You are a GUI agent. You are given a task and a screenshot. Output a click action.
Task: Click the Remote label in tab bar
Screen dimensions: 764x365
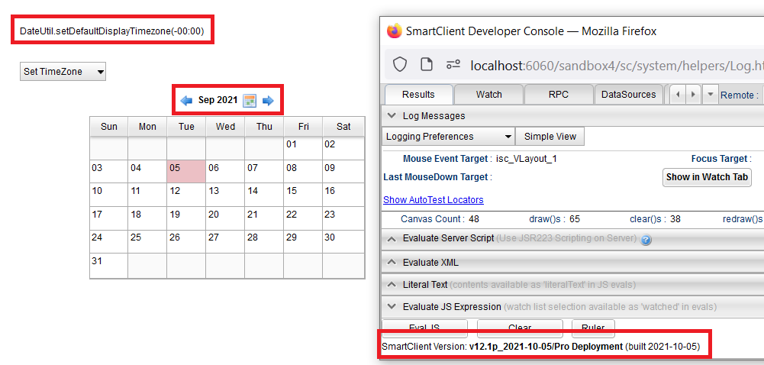tap(739, 95)
